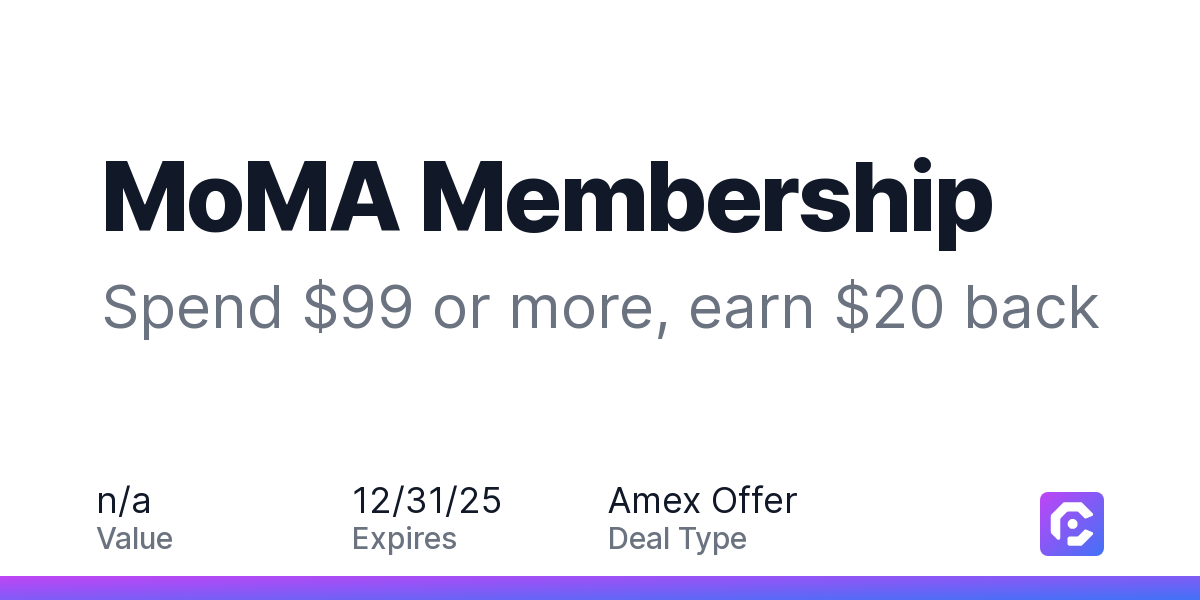The width and height of the screenshot is (1200, 600).
Task: Click the word Membership in title
Action: [x=706, y=200]
